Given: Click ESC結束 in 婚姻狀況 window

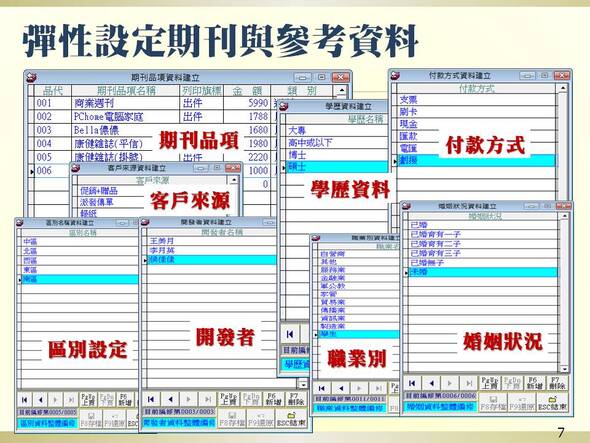Looking at the screenshot, I should click(552, 403).
